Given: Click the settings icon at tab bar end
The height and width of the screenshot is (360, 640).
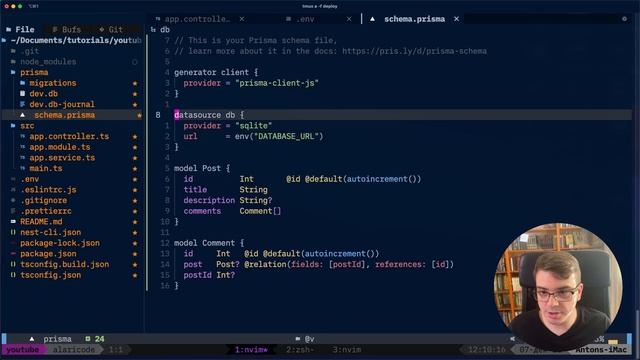Looking at the screenshot, I should tap(624, 19).
